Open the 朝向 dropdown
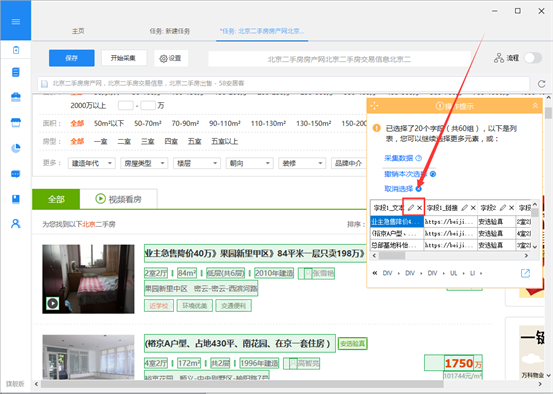This screenshot has height=394, width=553. (249, 163)
